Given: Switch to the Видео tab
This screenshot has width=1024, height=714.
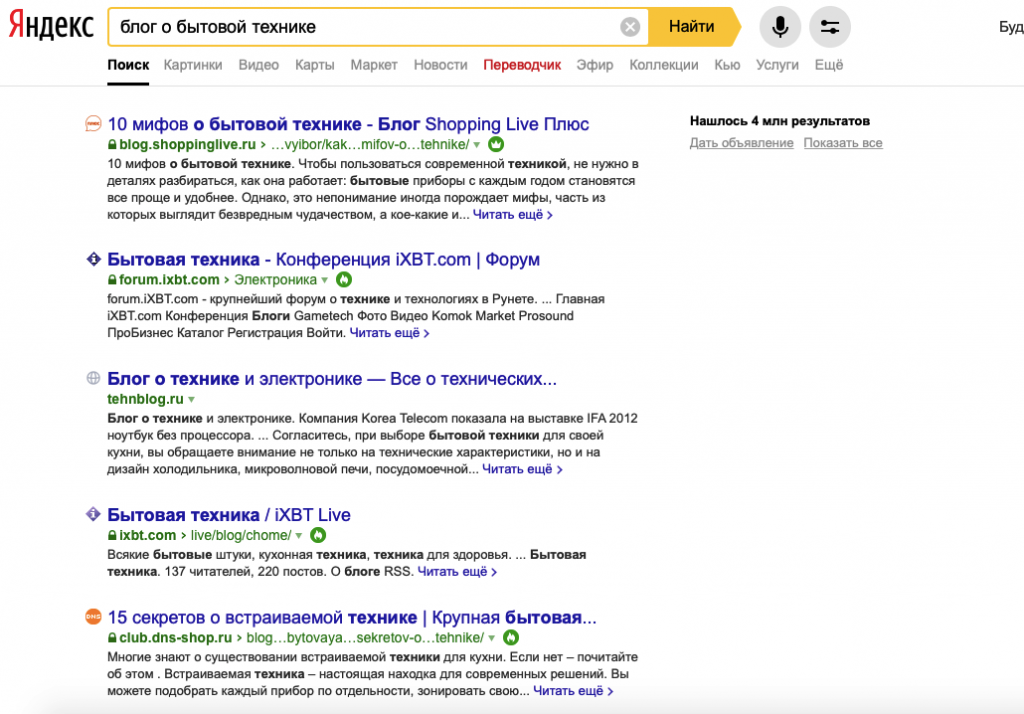Looking at the screenshot, I should click(x=259, y=65).
